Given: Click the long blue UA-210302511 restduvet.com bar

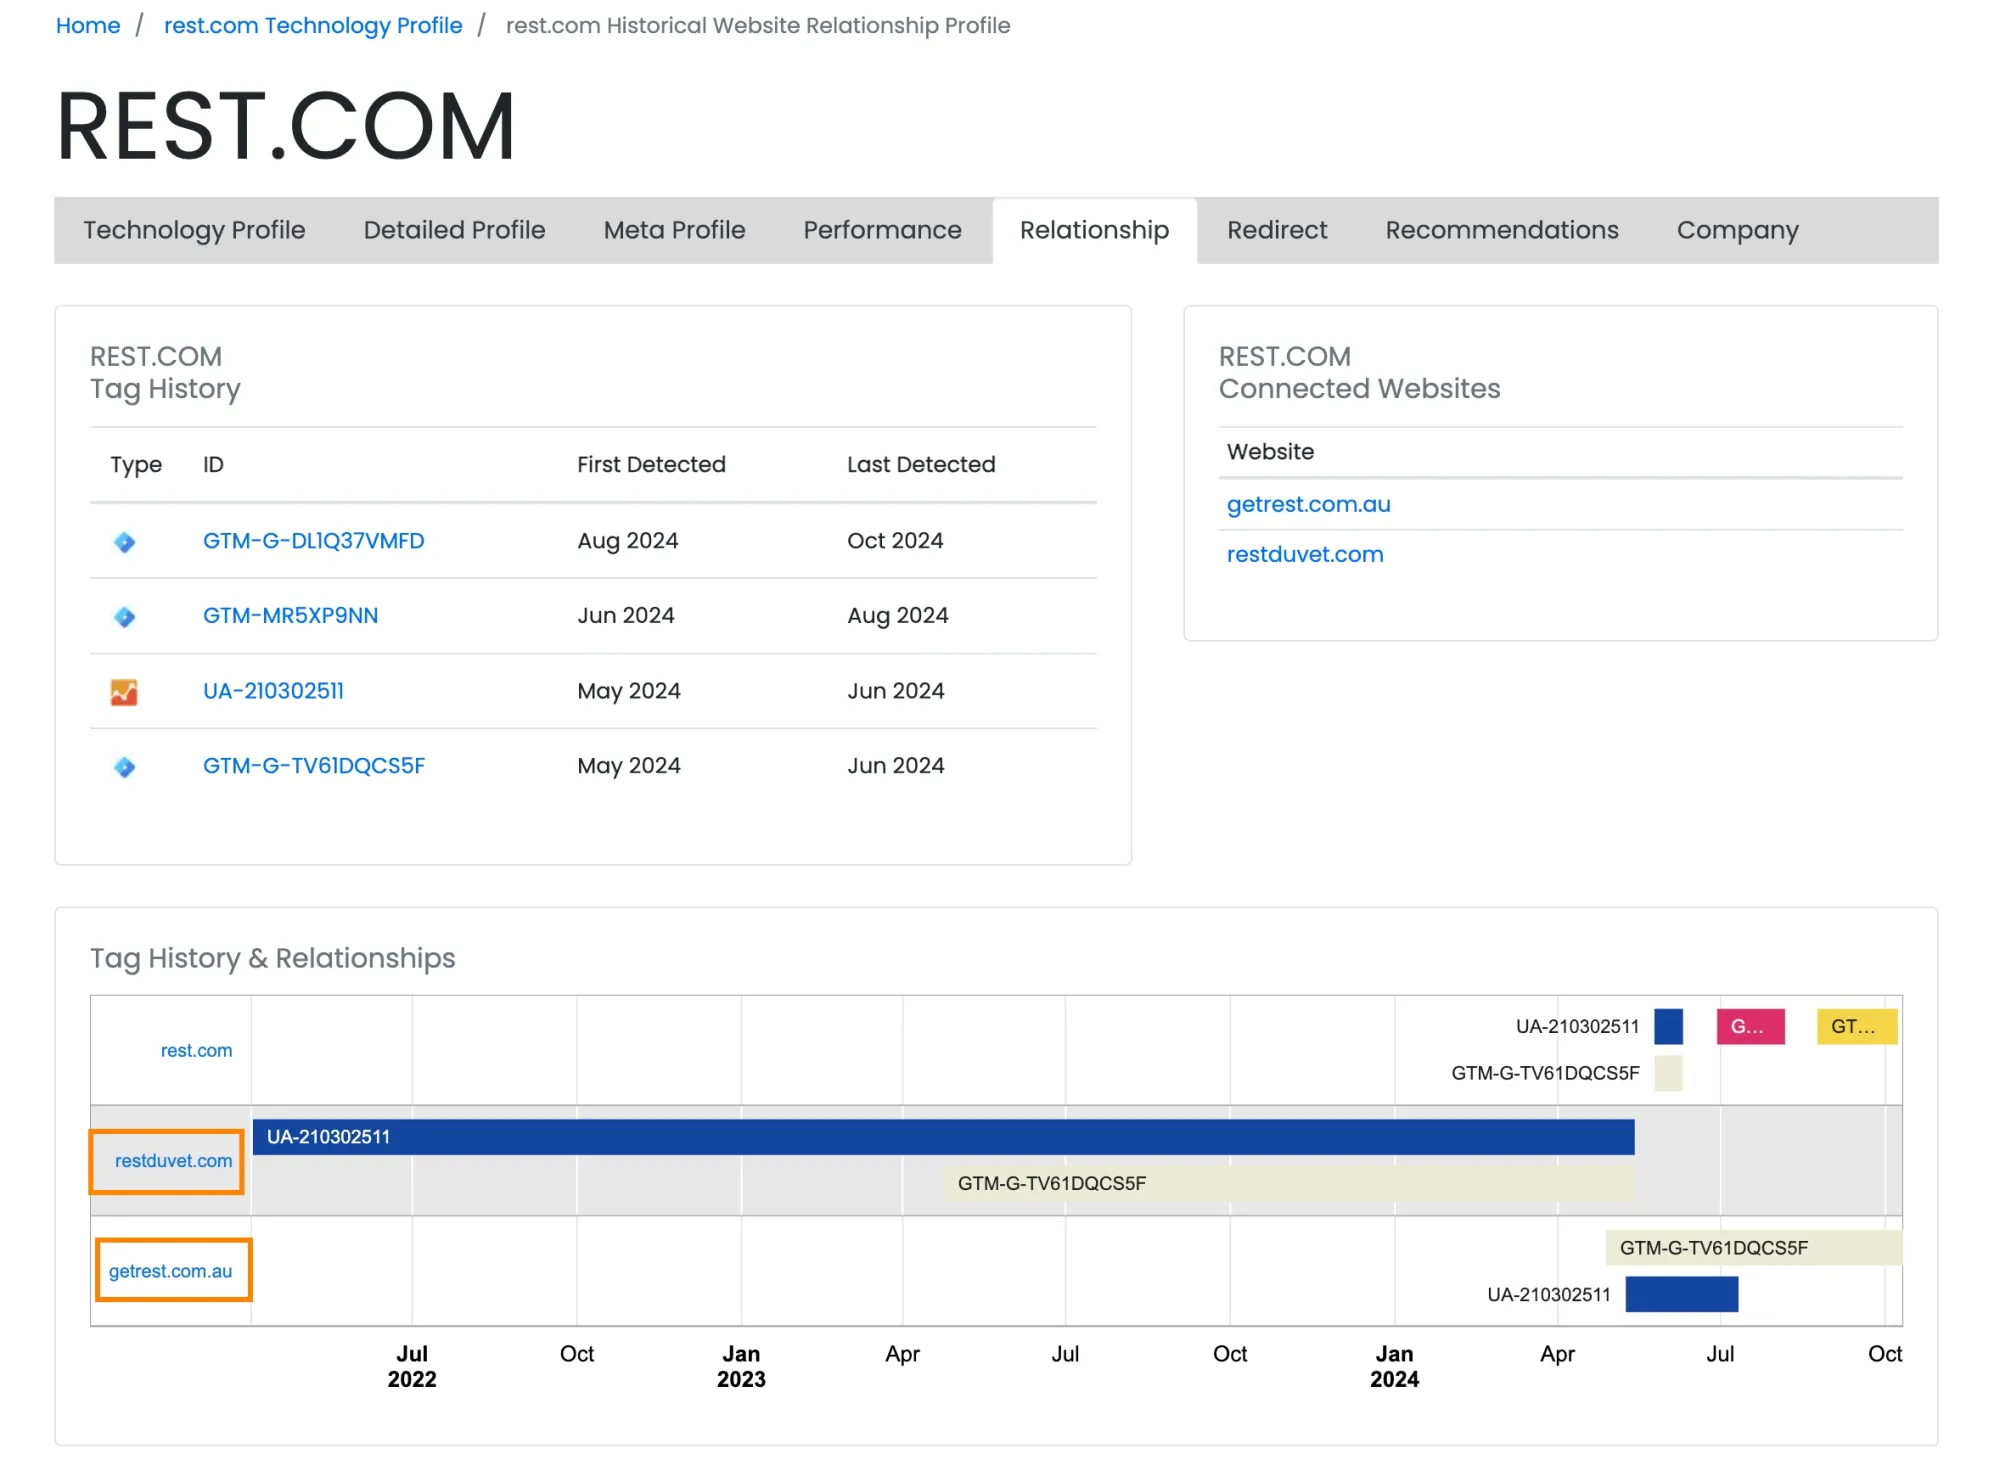Looking at the screenshot, I should click(943, 1137).
